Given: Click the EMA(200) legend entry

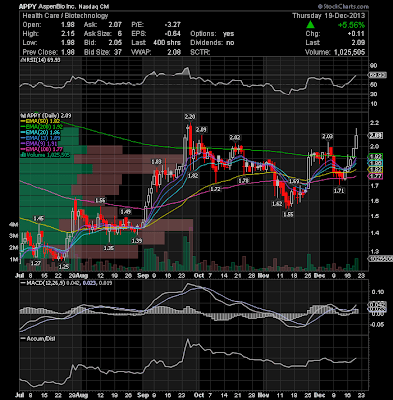Looking at the screenshot, I should click(x=41, y=127).
